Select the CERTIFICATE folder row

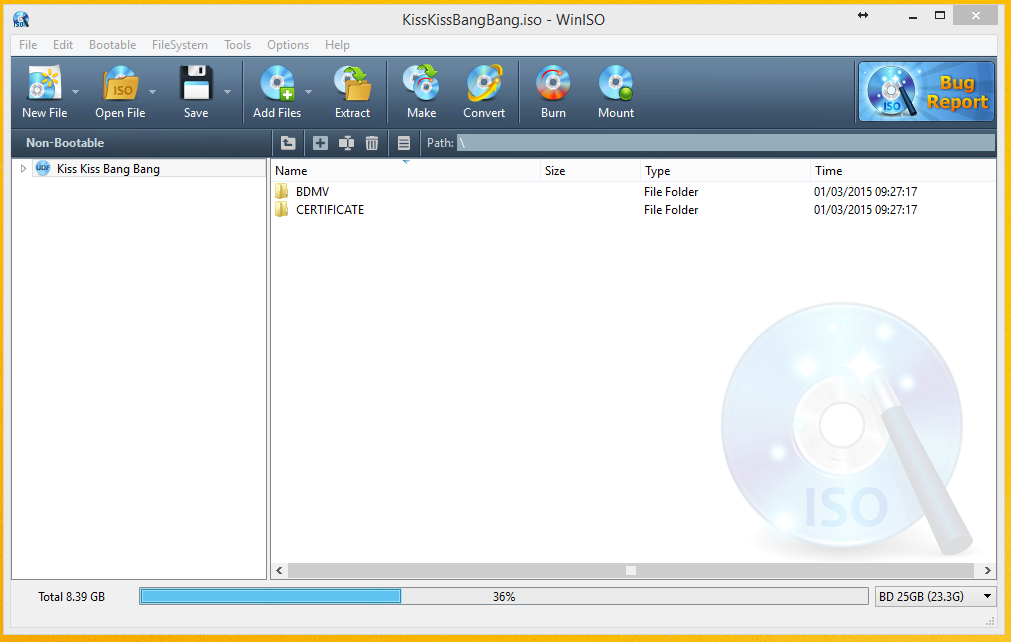(x=632, y=209)
